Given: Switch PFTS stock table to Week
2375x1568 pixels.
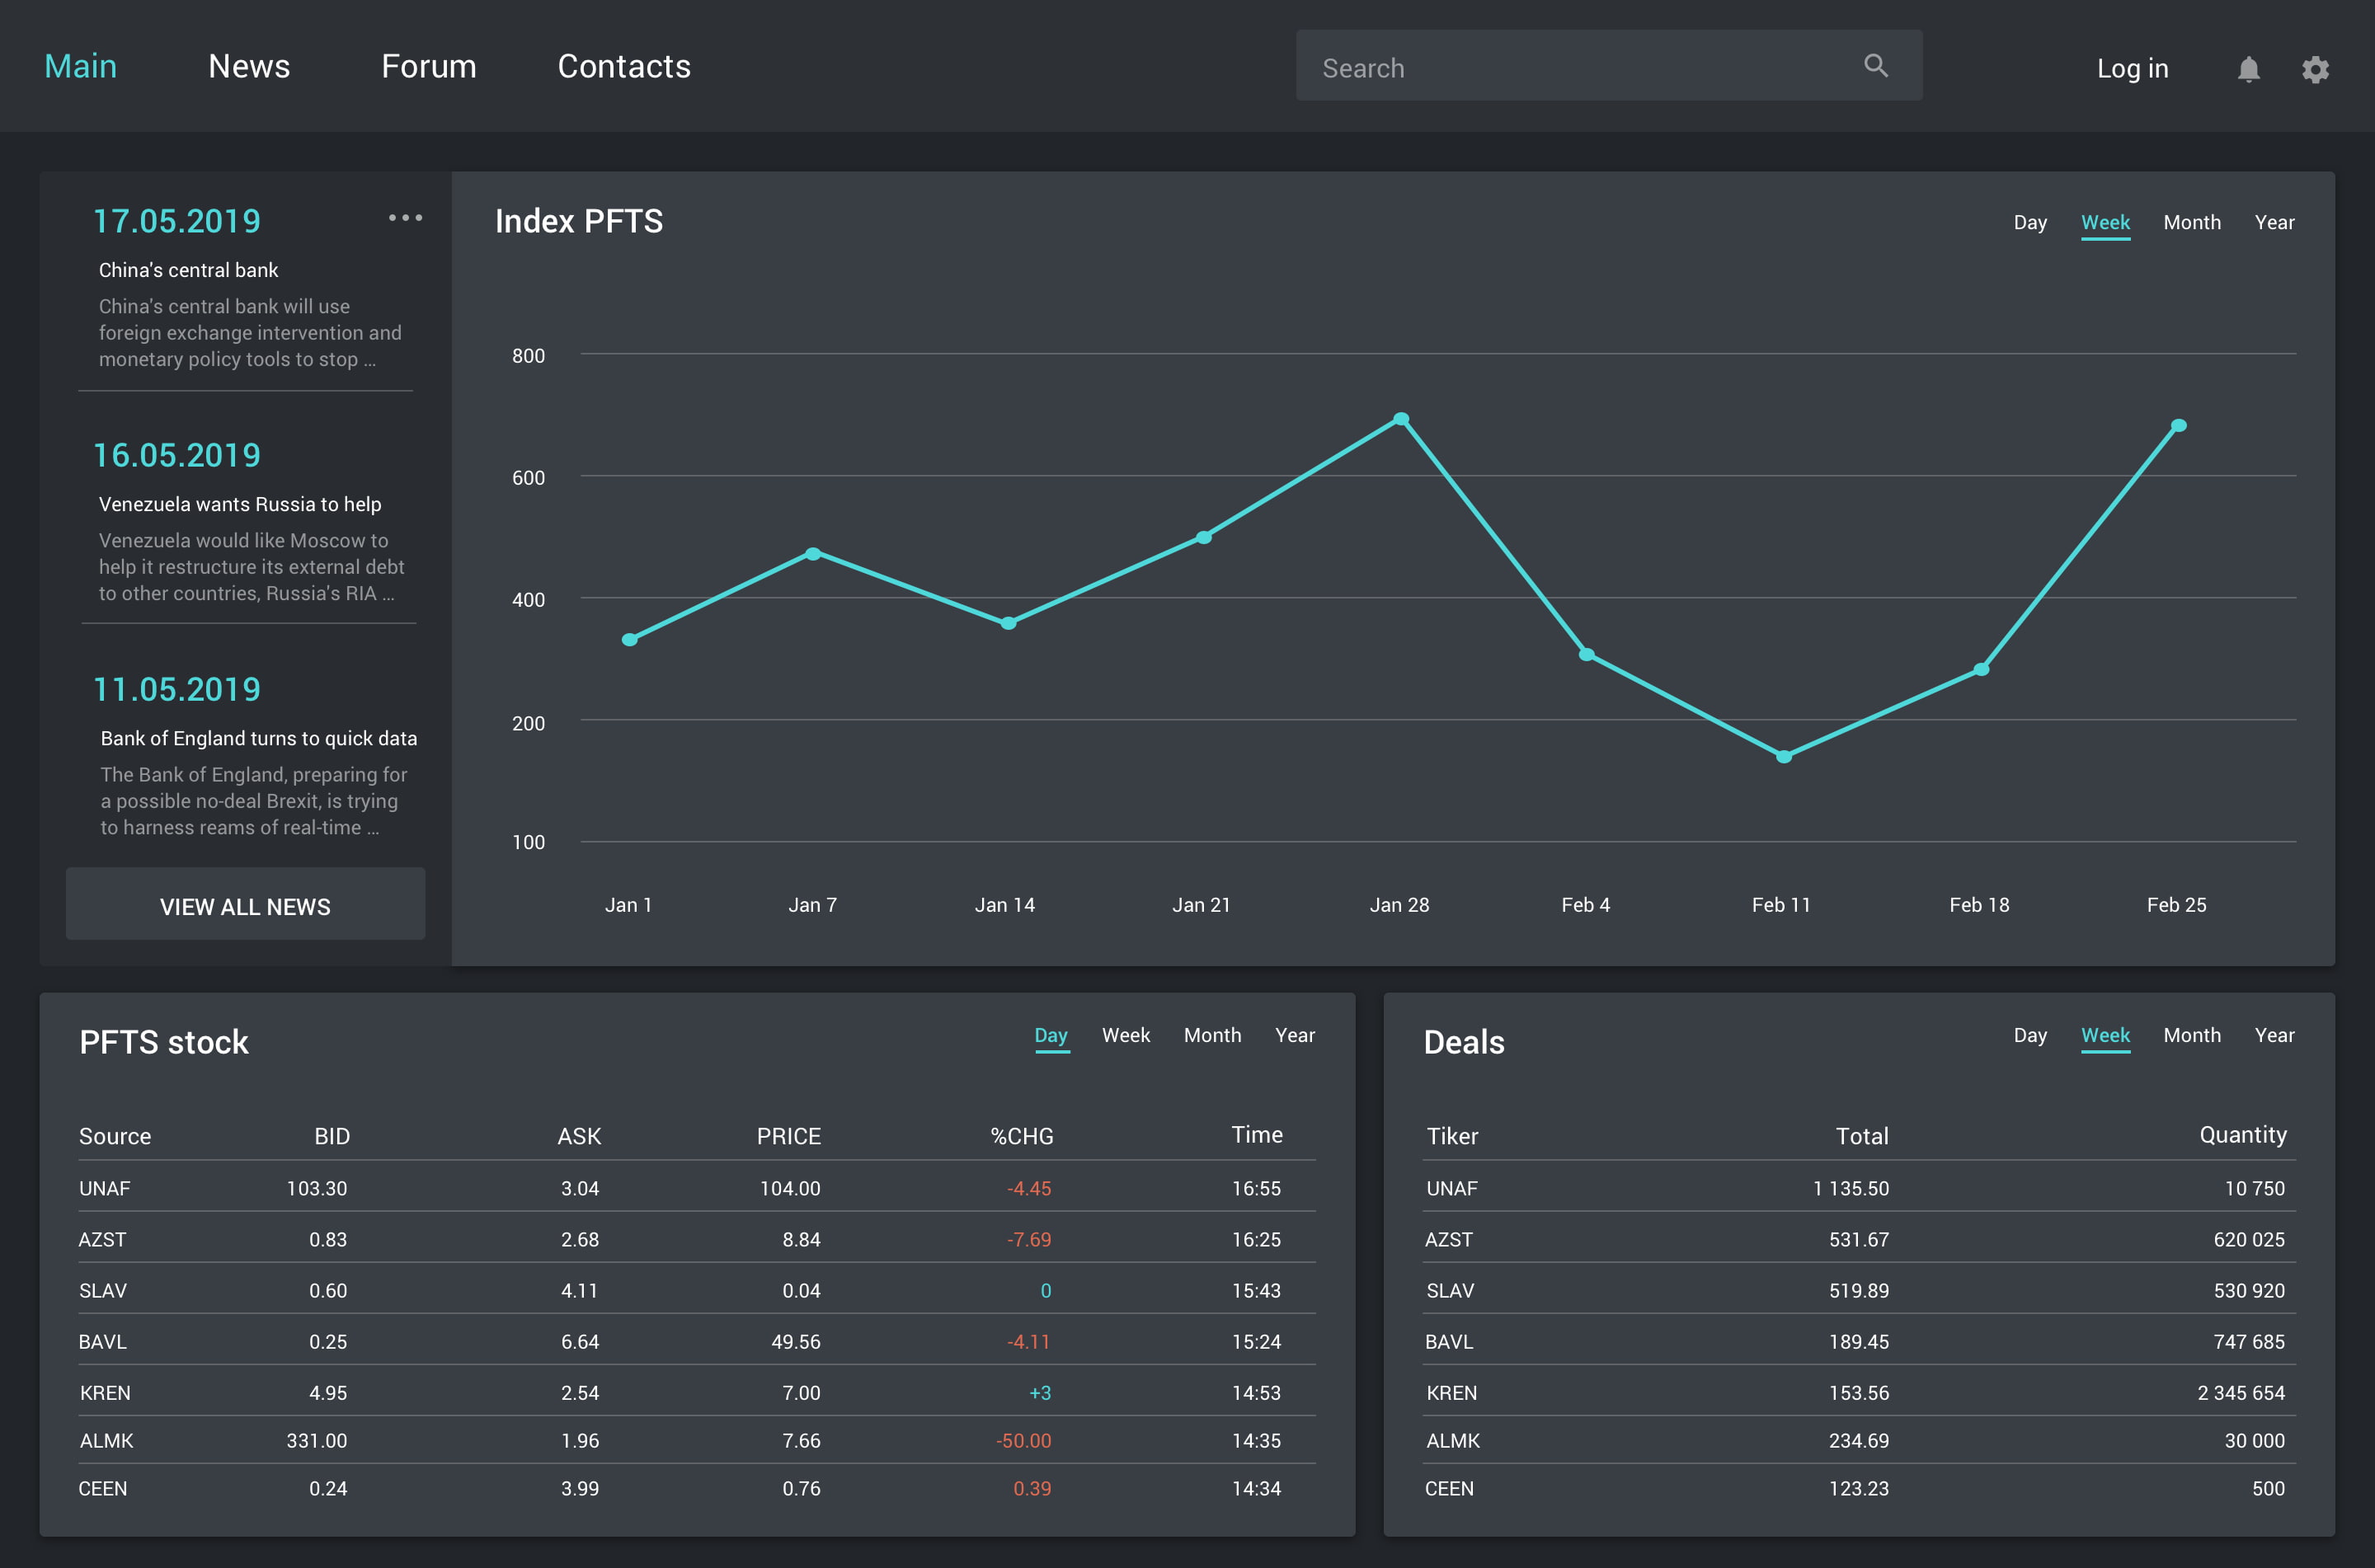Looking at the screenshot, I should tap(1125, 1035).
